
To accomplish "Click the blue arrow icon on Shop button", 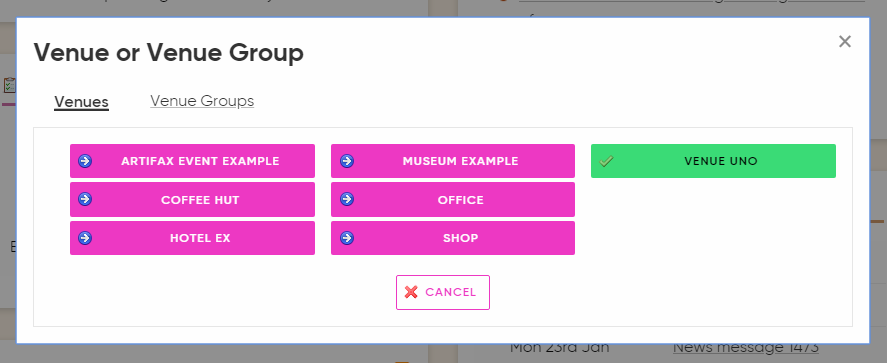I will point(347,238).
